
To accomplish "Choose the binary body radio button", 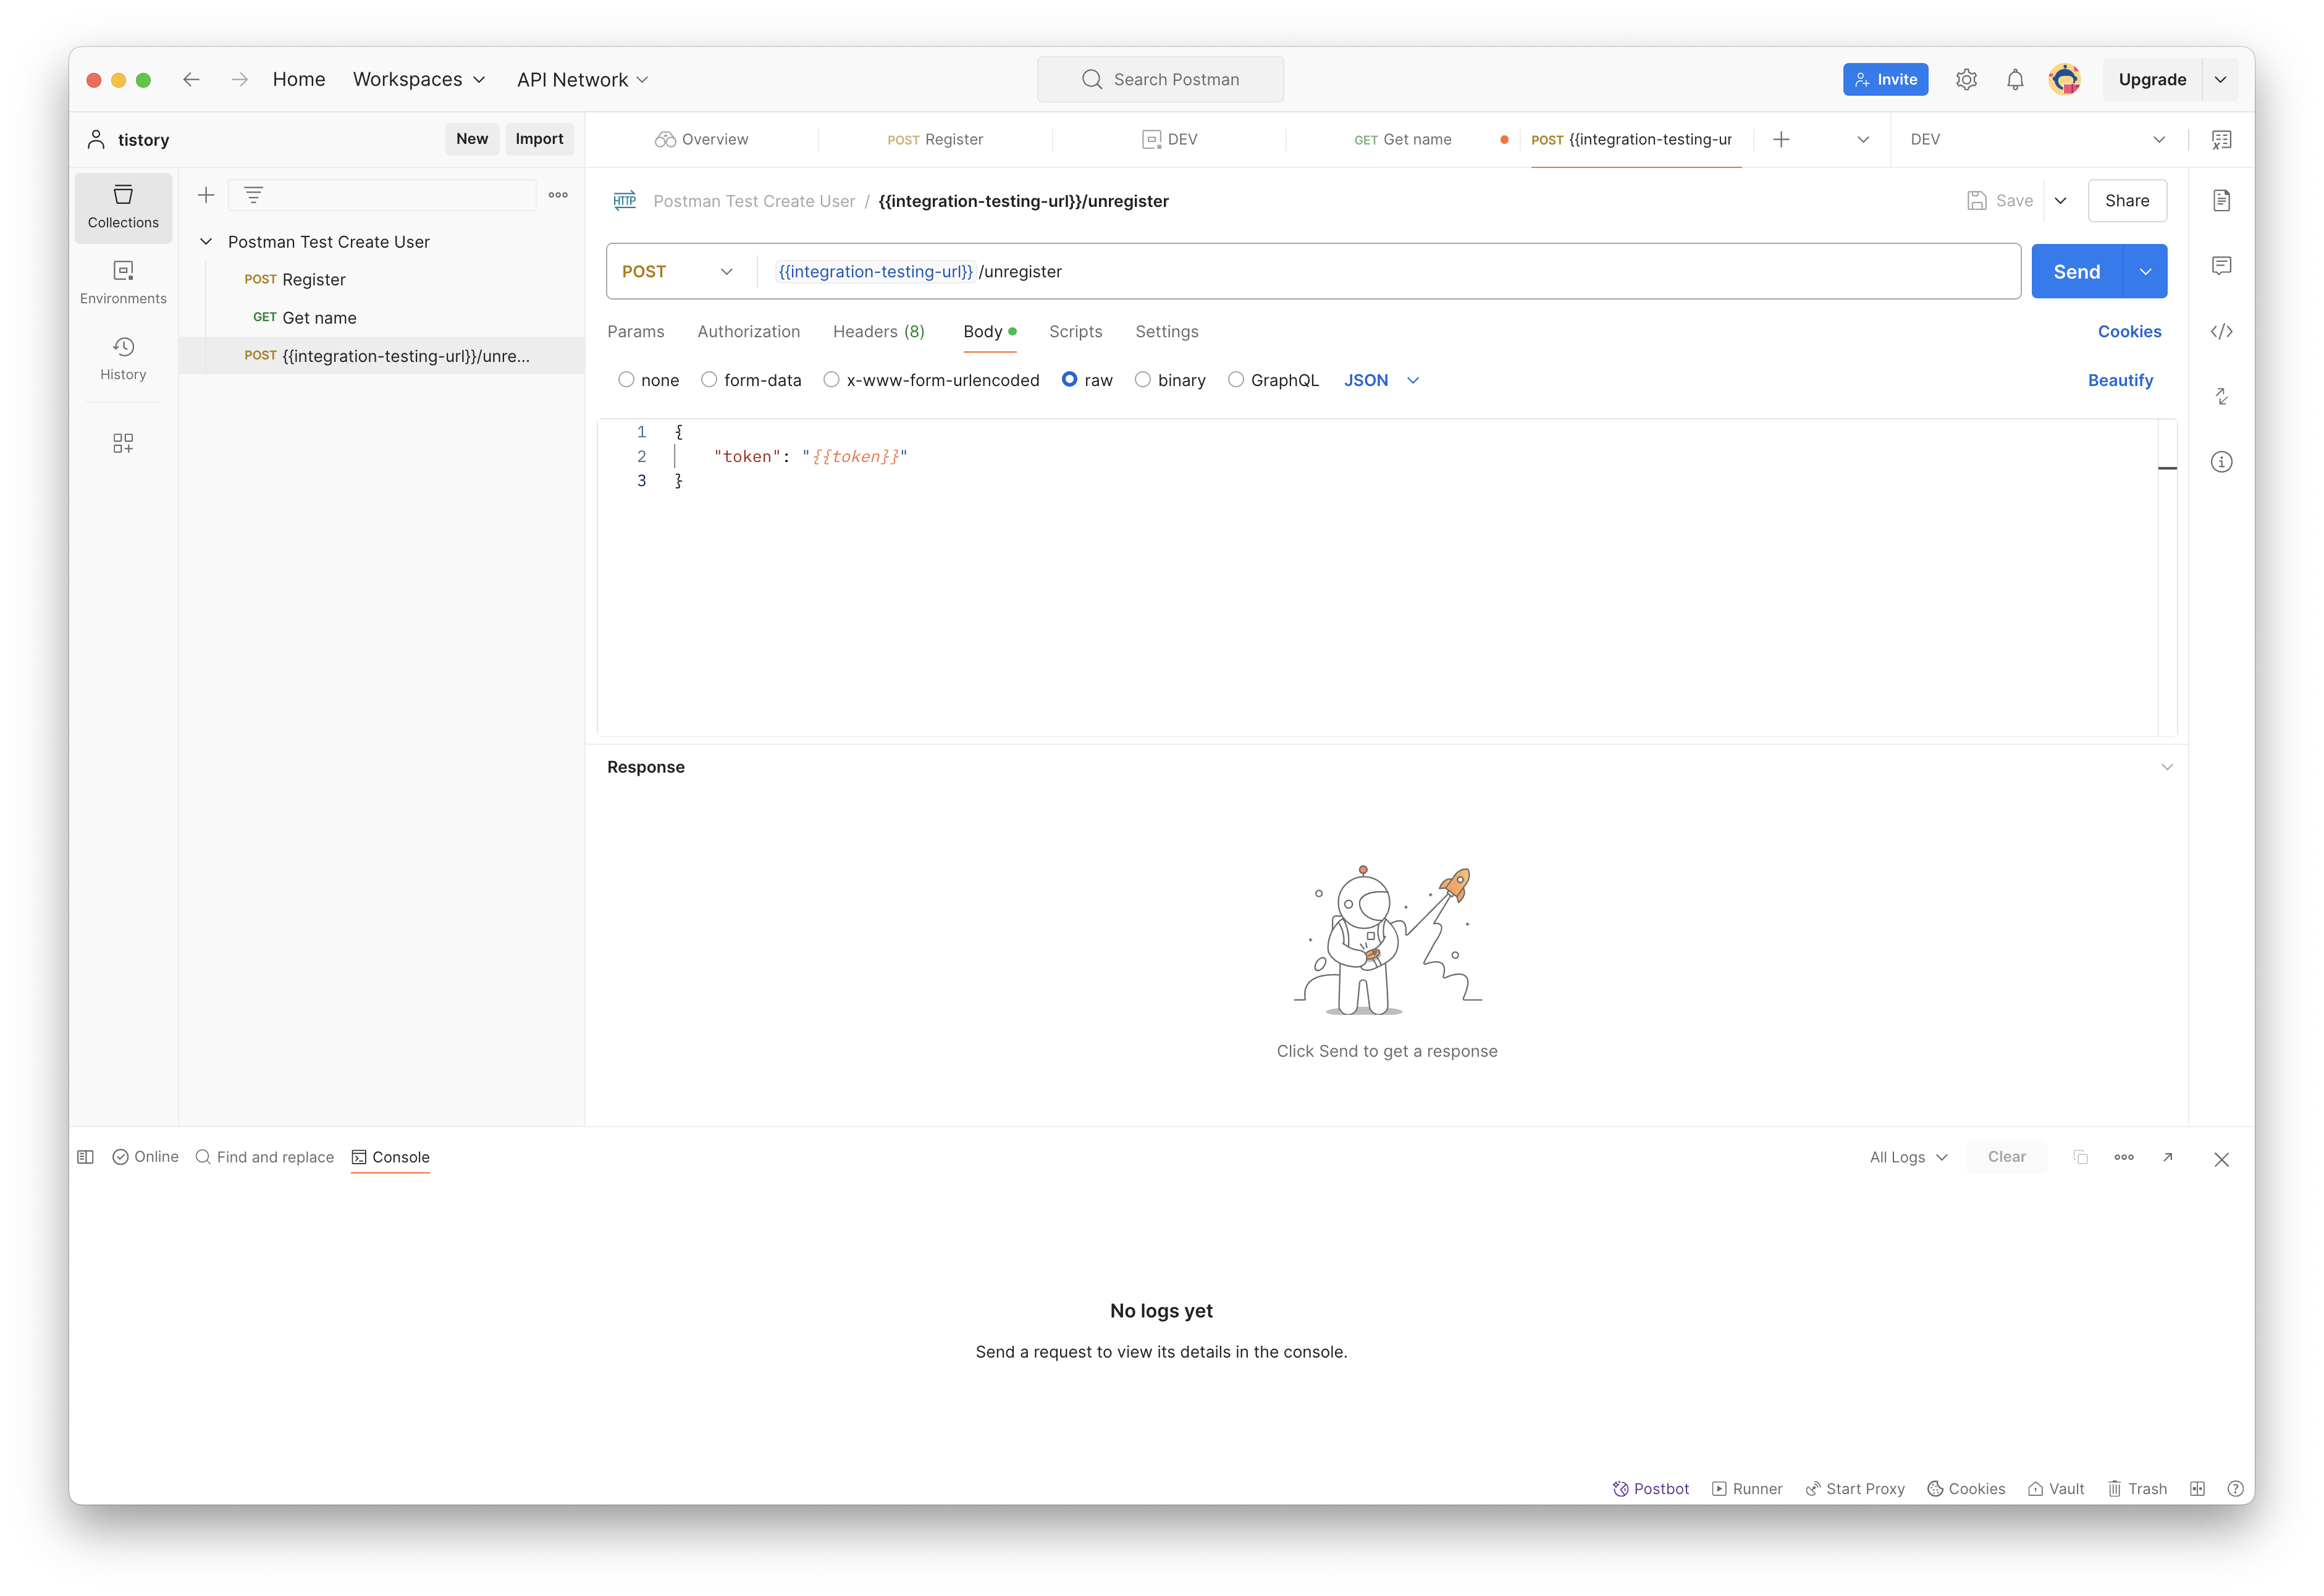I will point(1143,380).
